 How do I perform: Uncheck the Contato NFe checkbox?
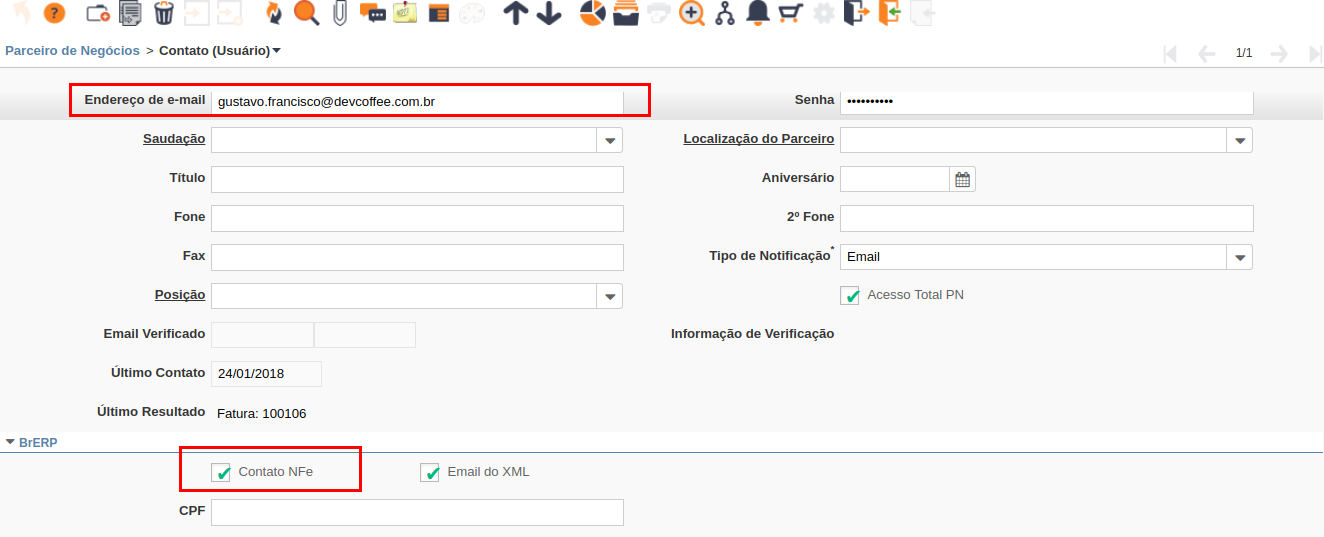click(222, 472)
